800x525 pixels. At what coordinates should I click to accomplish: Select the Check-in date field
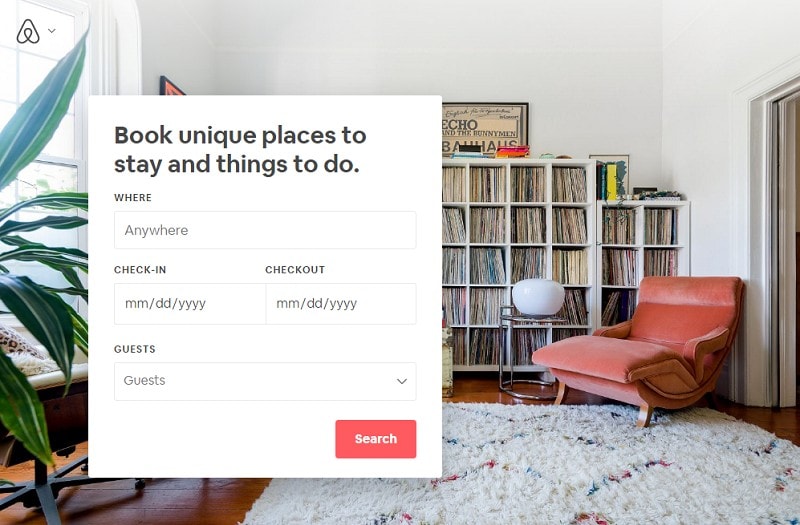click(x=190, y=304)
